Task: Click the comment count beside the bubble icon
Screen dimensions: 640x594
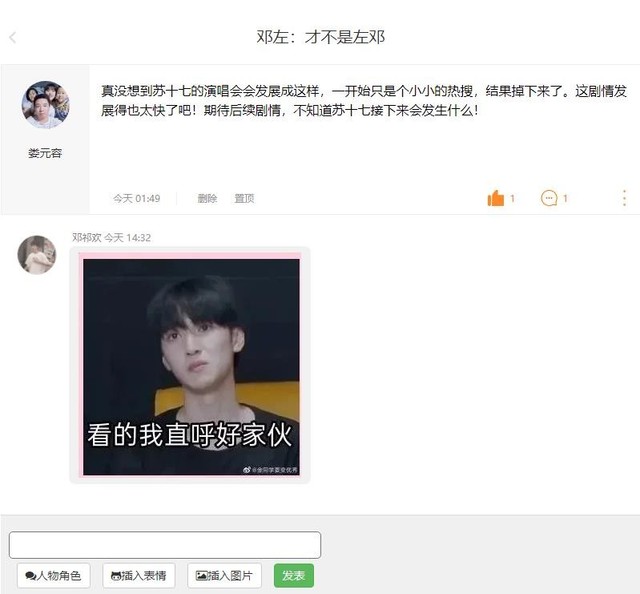Action: 565,198
